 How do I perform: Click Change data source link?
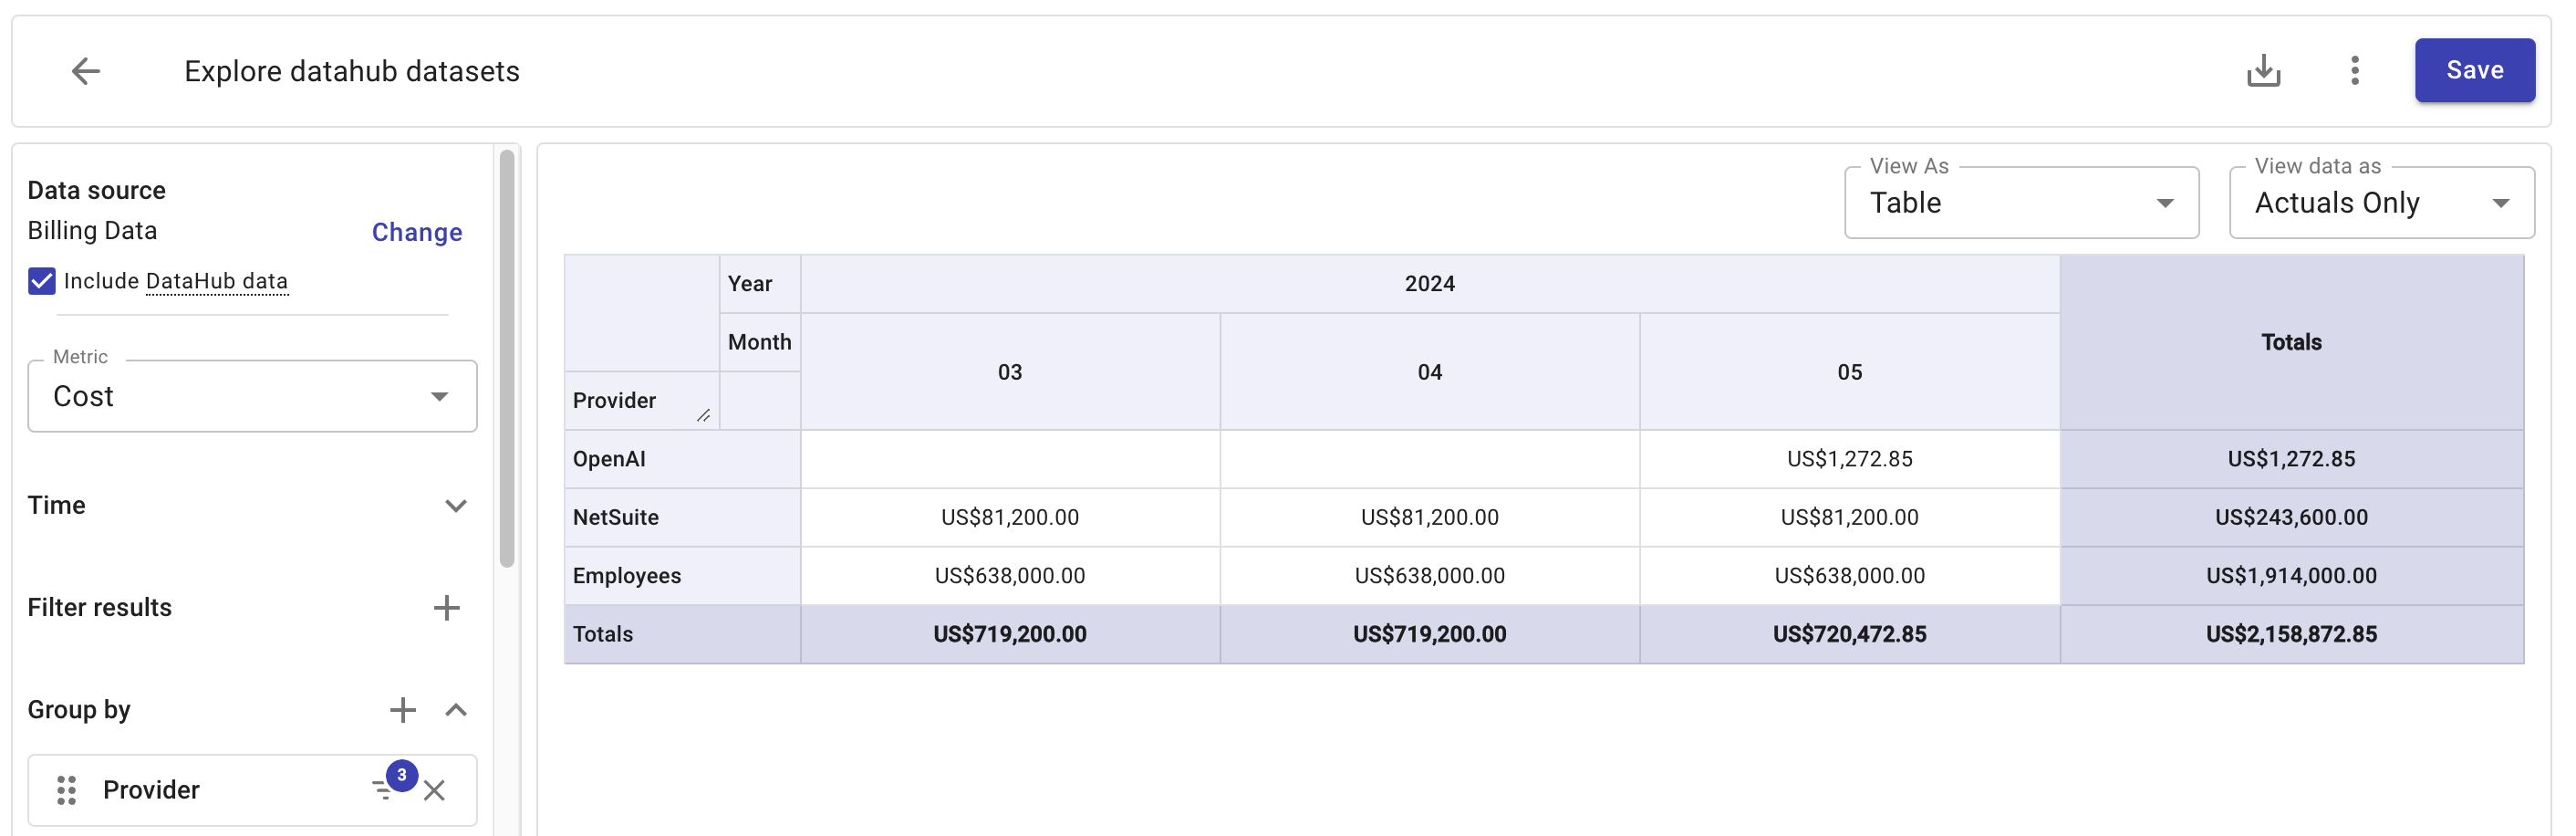tap(417, 232)
